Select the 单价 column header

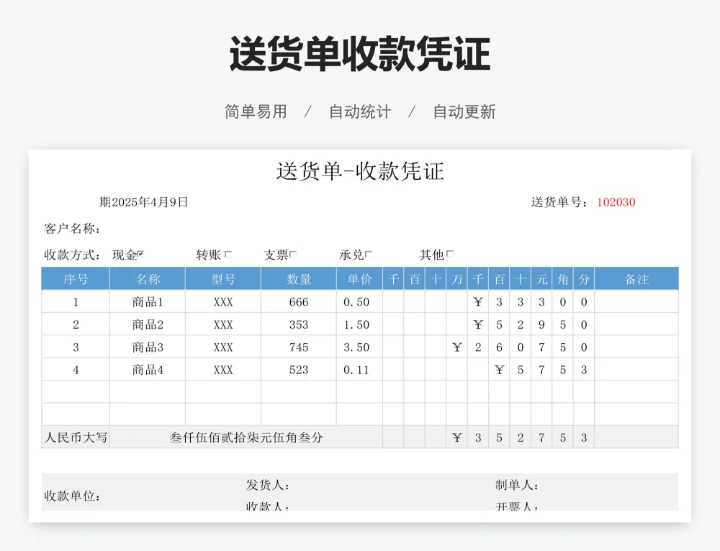pos(360,279)
